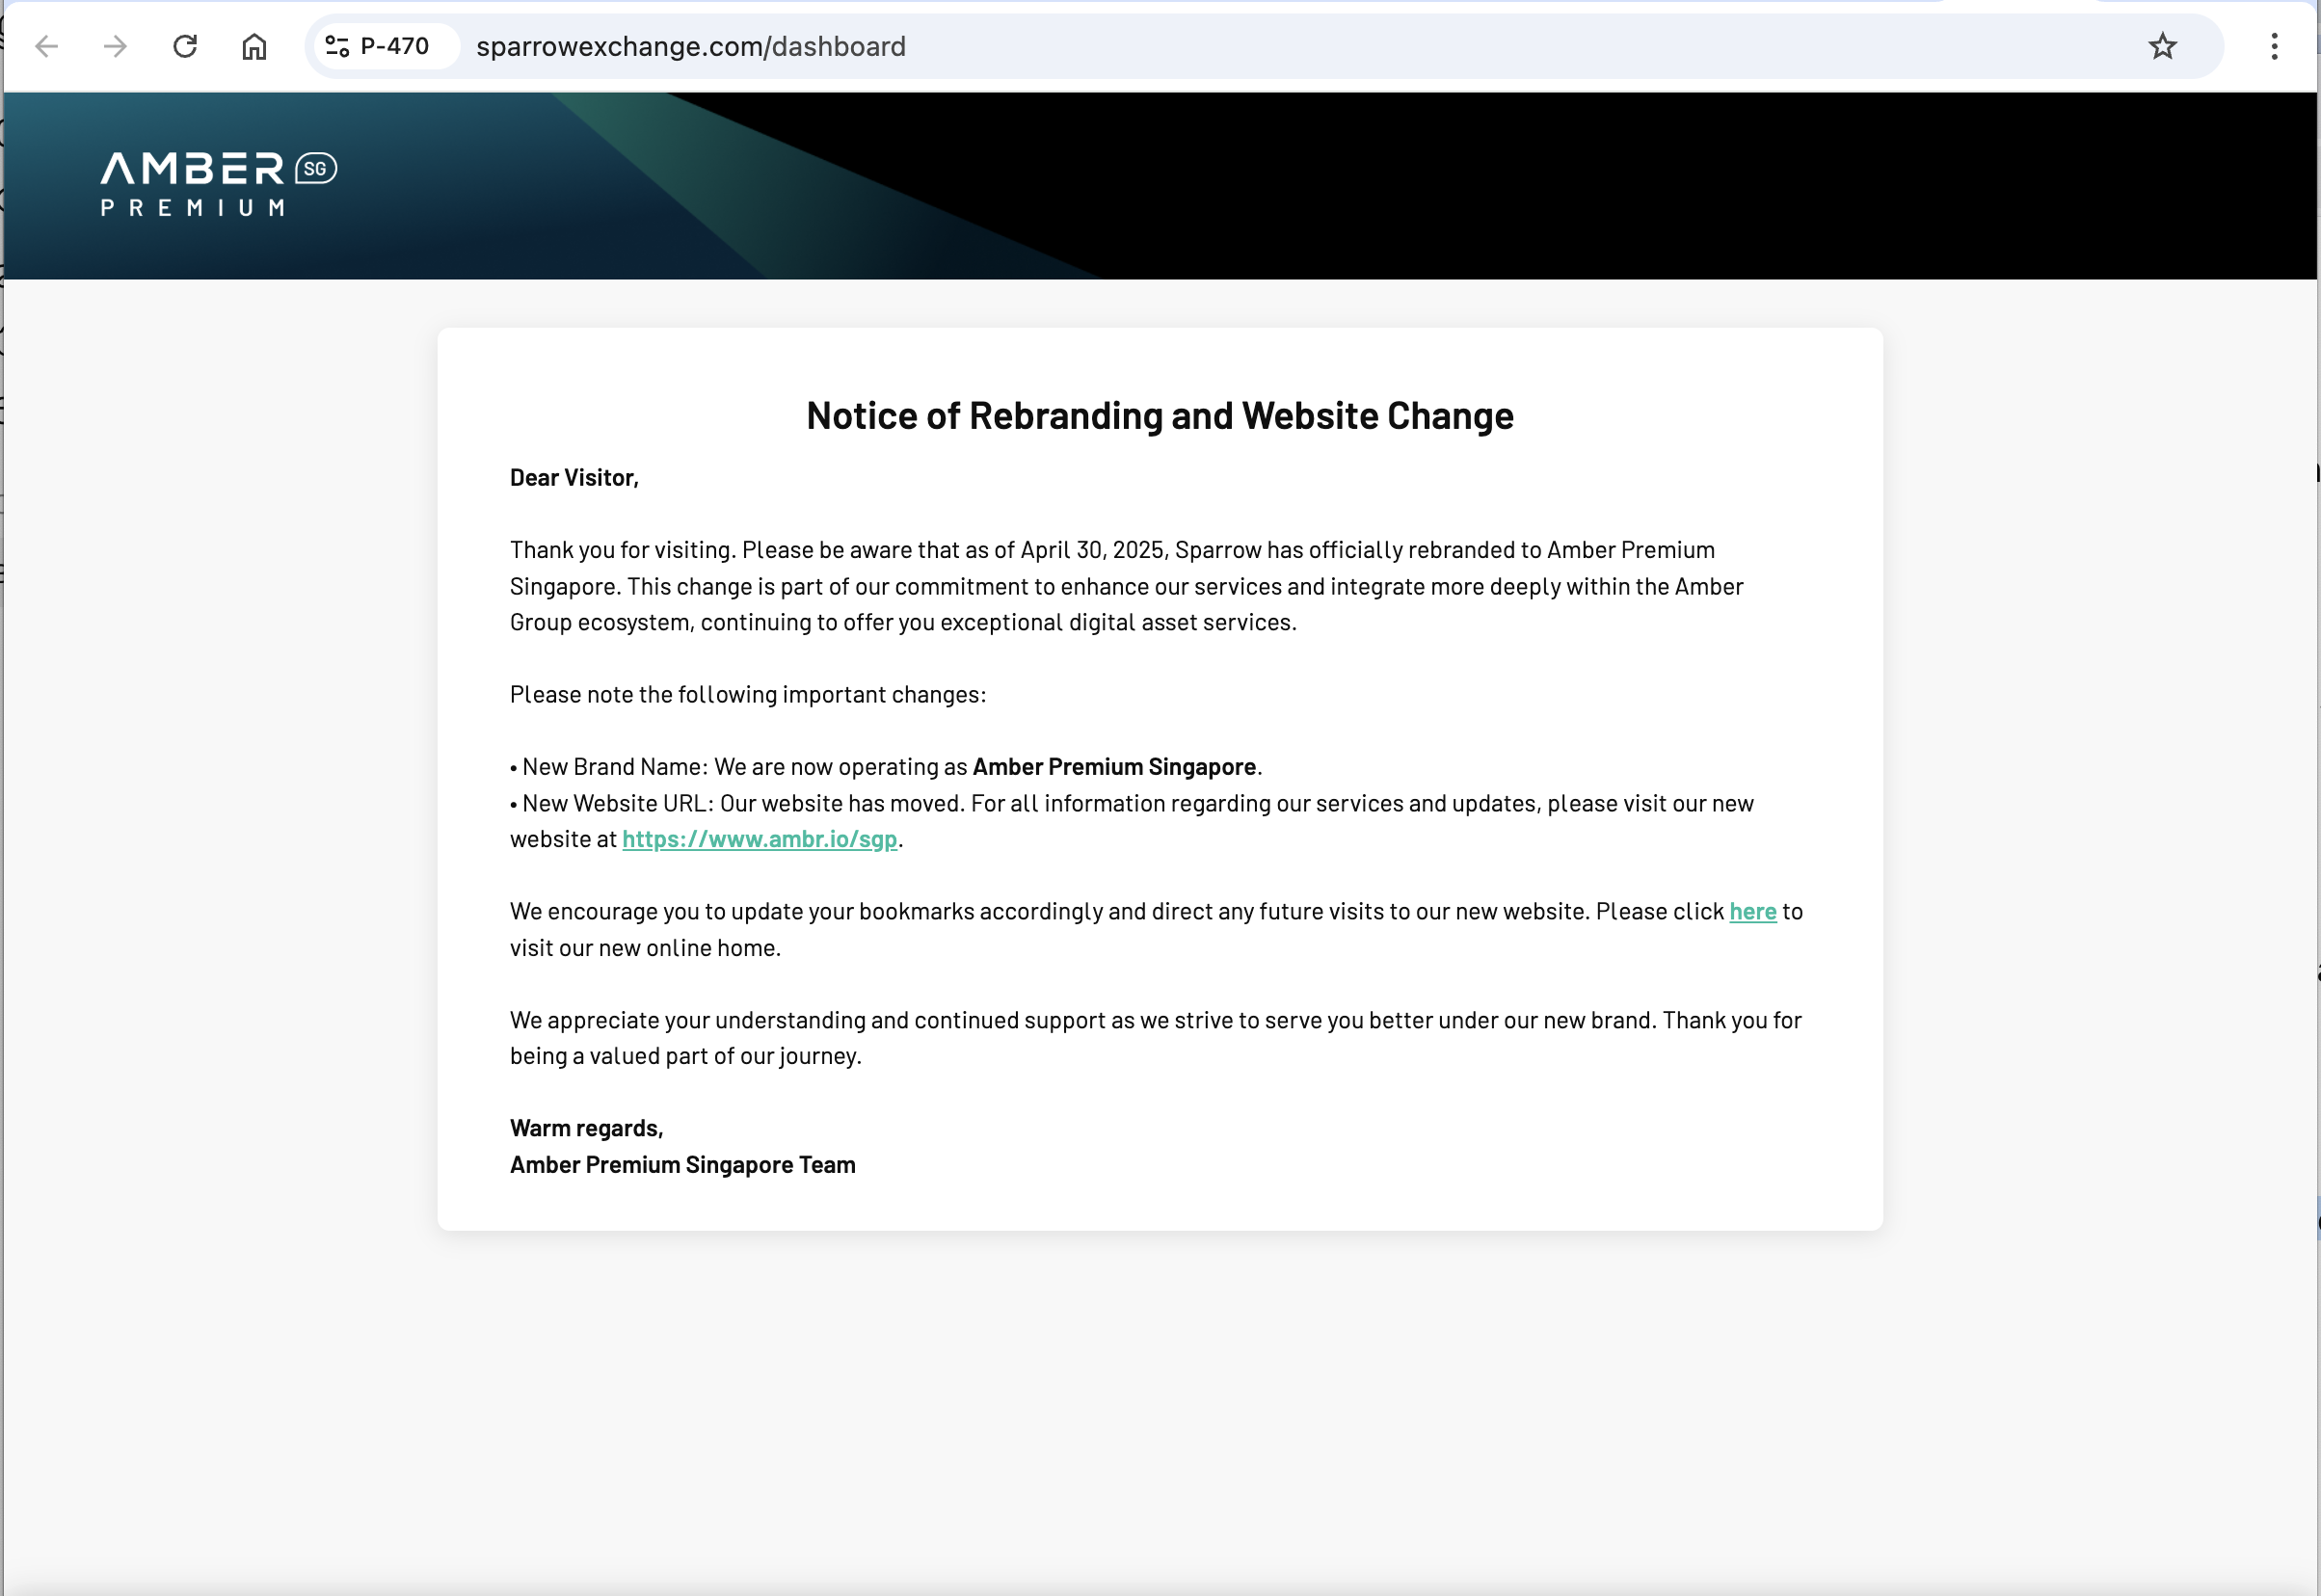The height and width of the screenshot is (1596, 2321).
Task: Click "Please note the following important changes" line
Action: pyautogui.click(x=747, y=695)
